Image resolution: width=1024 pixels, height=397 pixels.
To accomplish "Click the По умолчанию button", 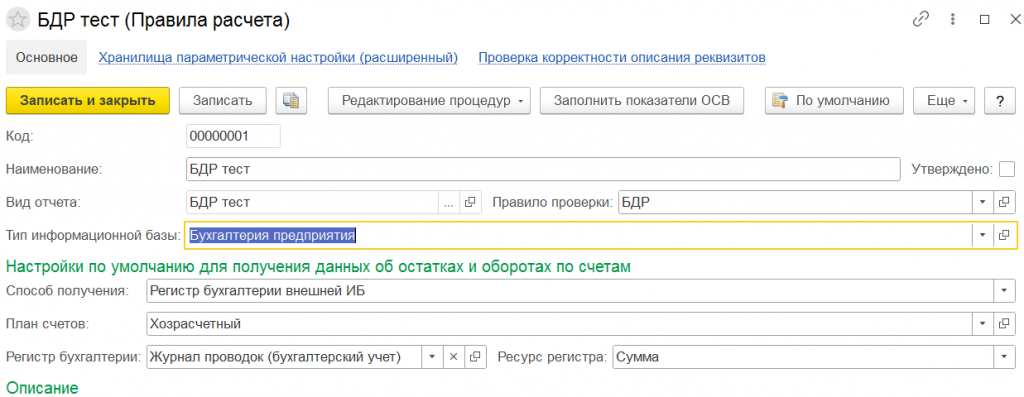I will pyautogui.click(x=834, y=101).
